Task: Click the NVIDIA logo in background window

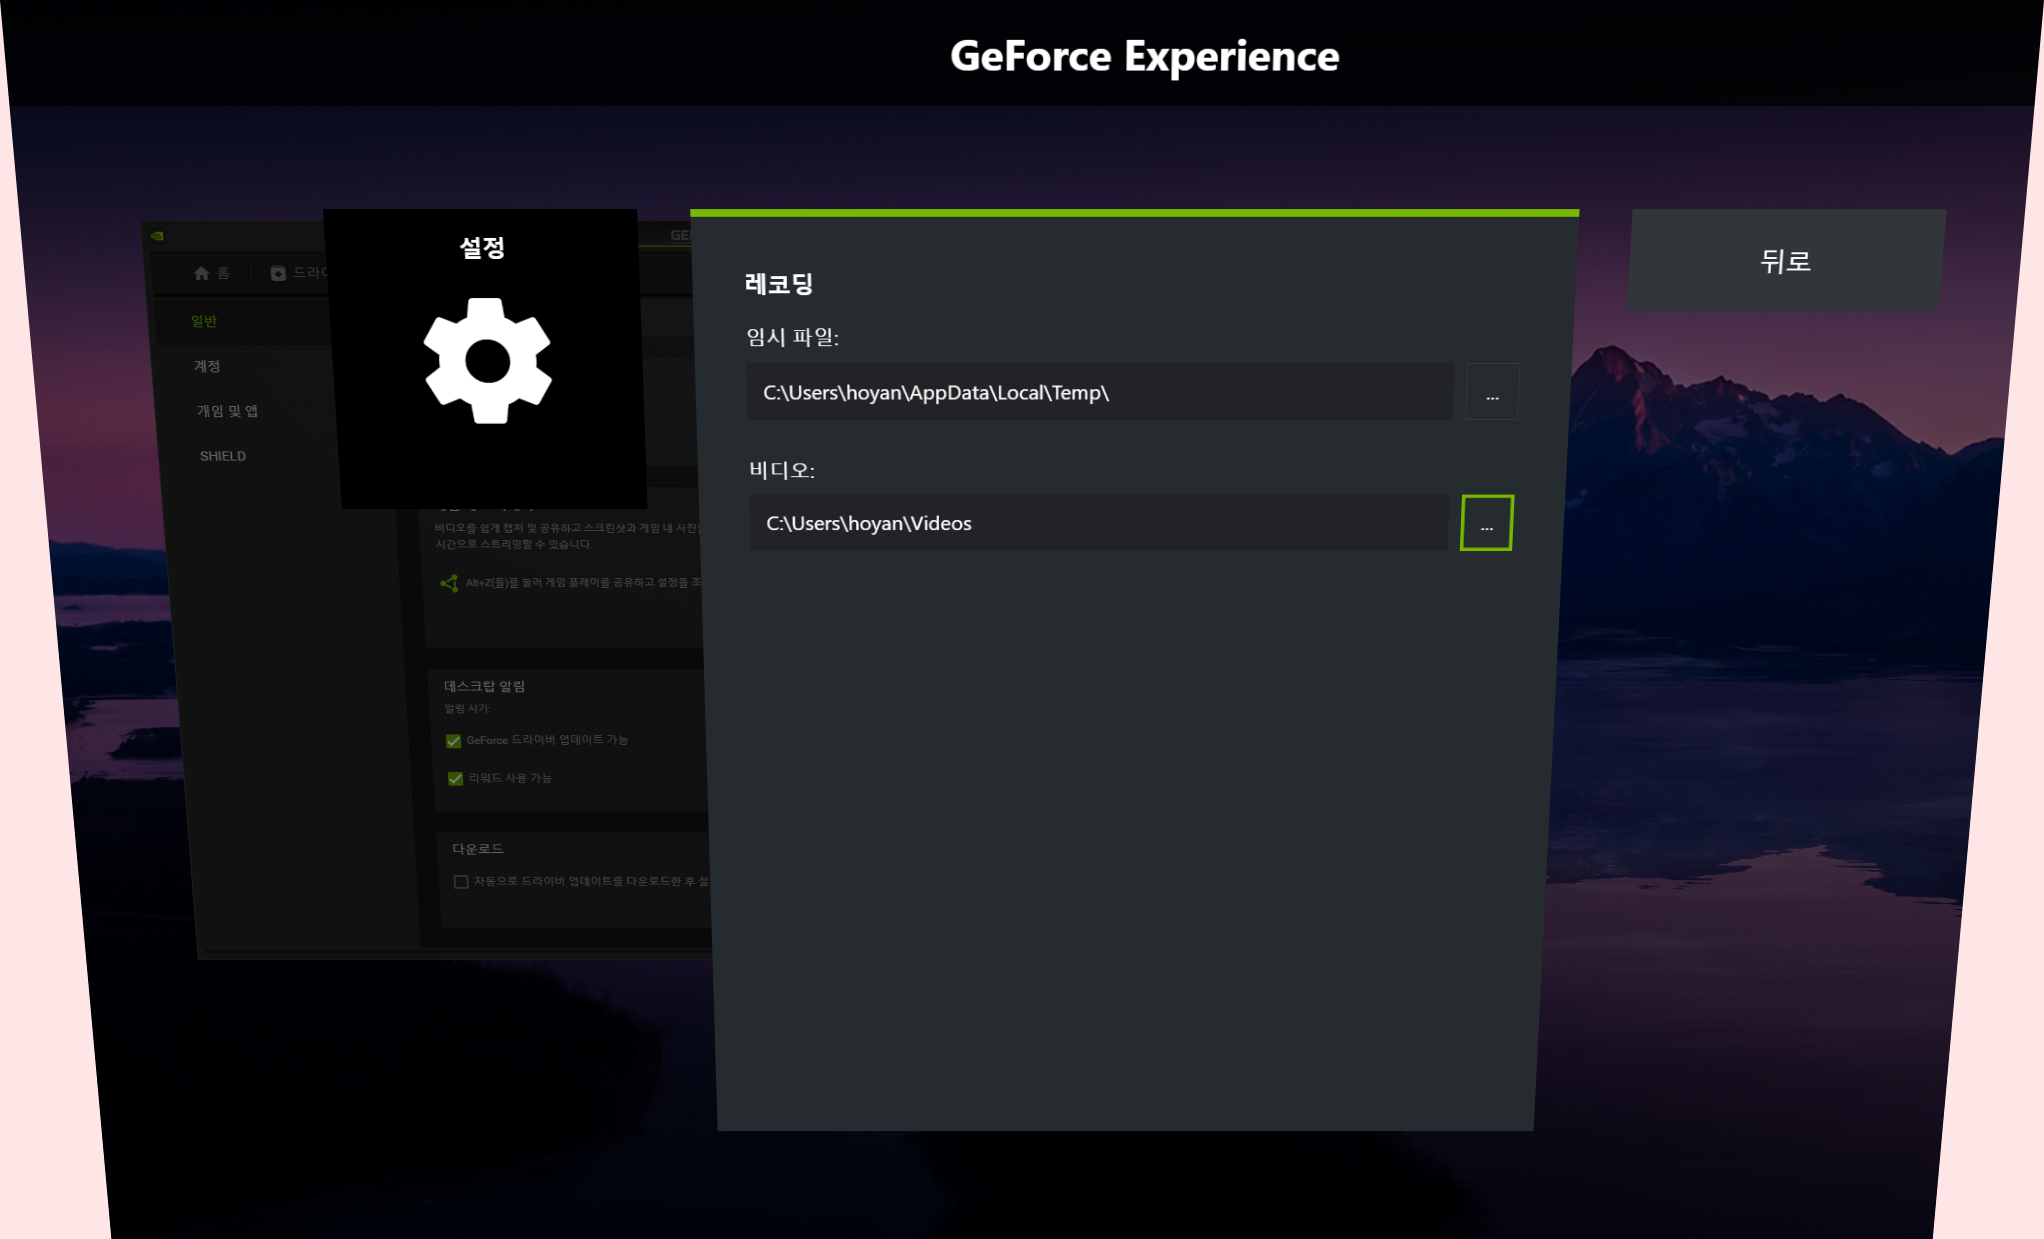Action: [157, 236]
